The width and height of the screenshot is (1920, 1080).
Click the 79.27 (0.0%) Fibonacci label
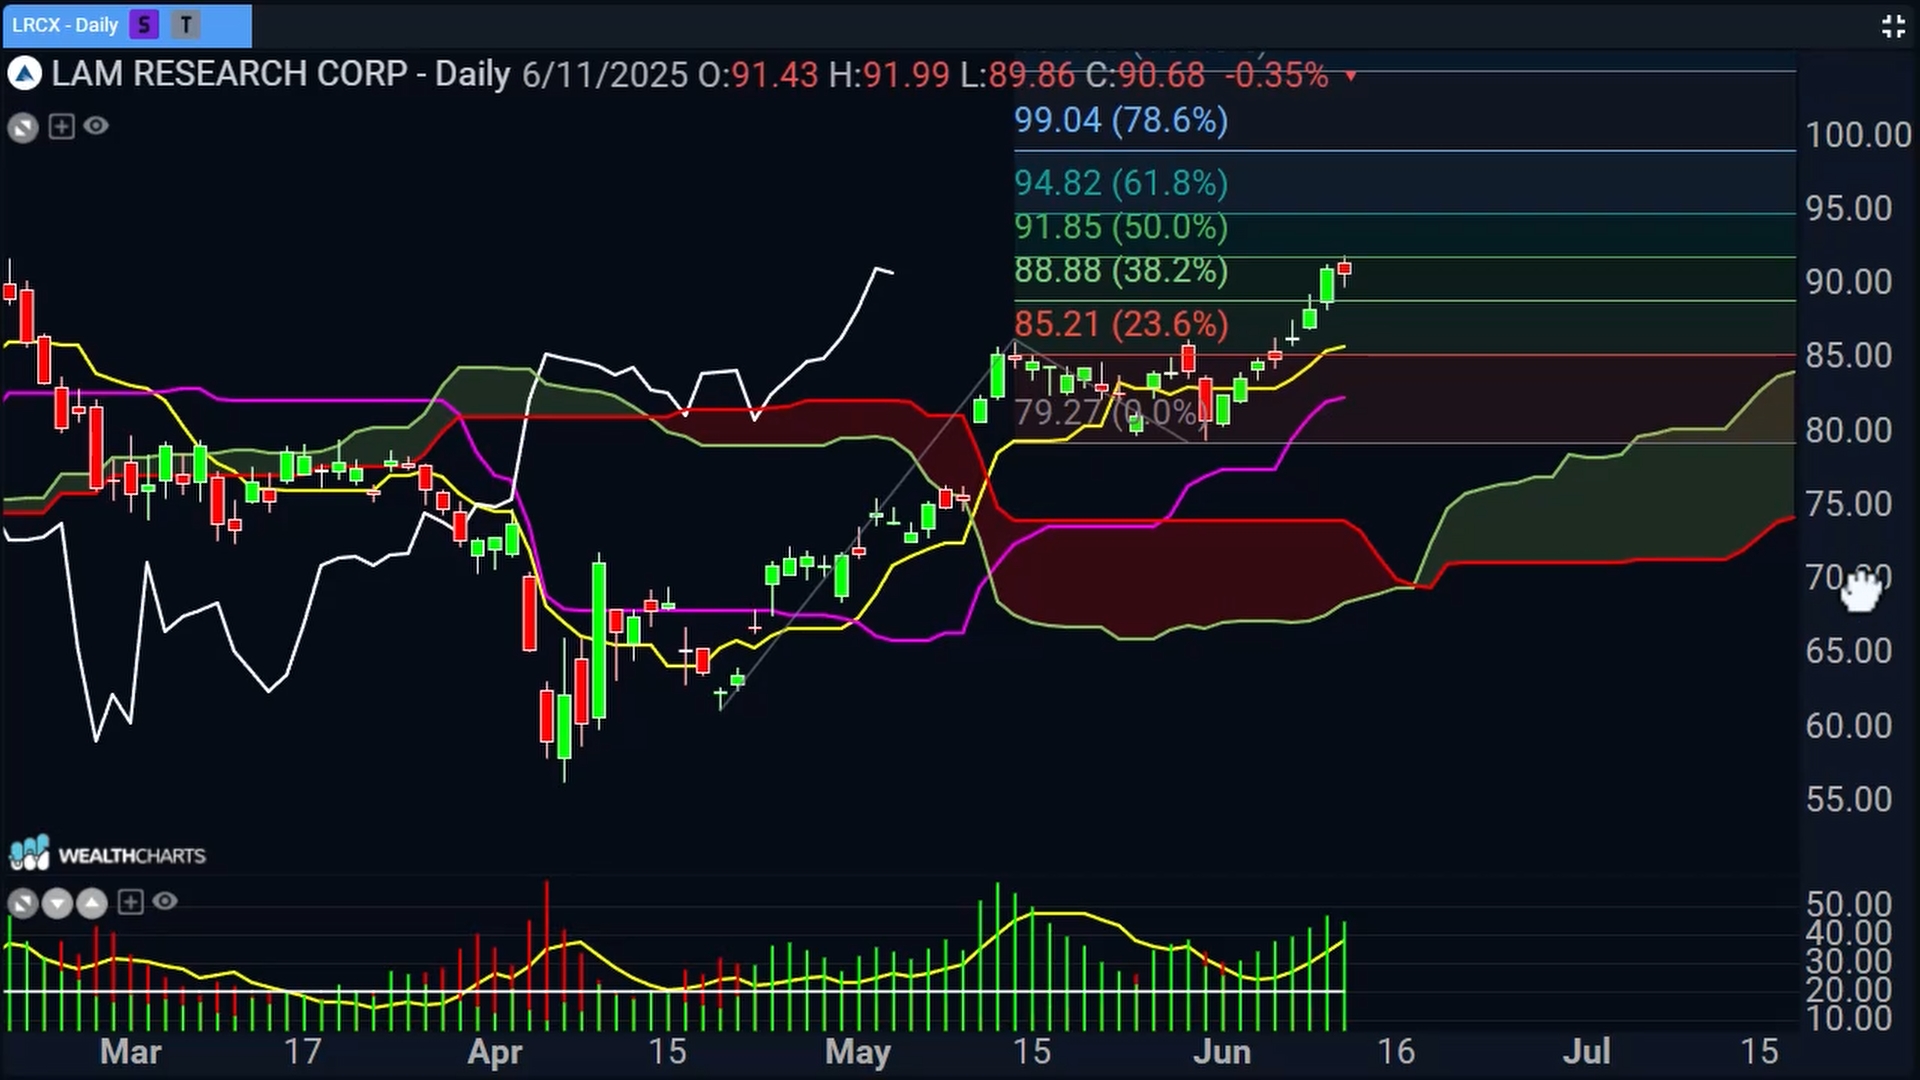1110,412
